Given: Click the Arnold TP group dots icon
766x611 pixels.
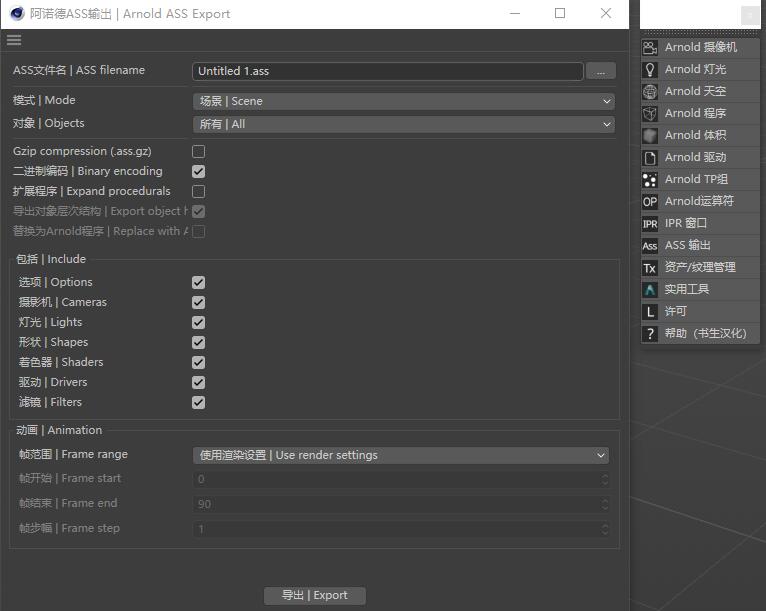Looking at the screenshot, I should click(650, 179).
